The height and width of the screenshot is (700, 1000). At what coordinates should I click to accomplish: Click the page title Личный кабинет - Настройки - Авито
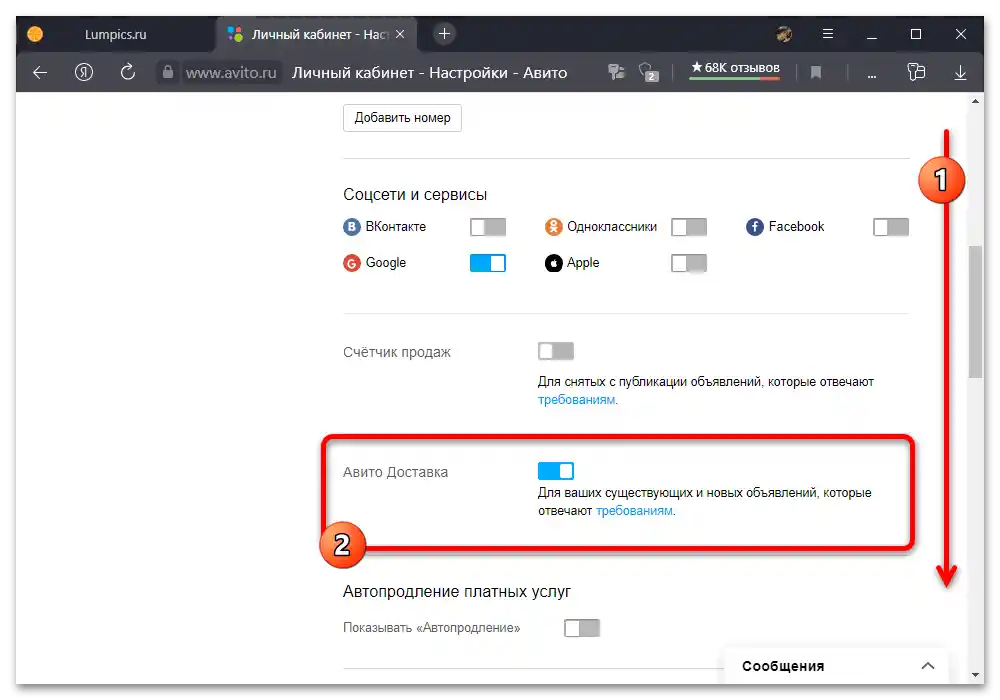(x=429, y=73)
